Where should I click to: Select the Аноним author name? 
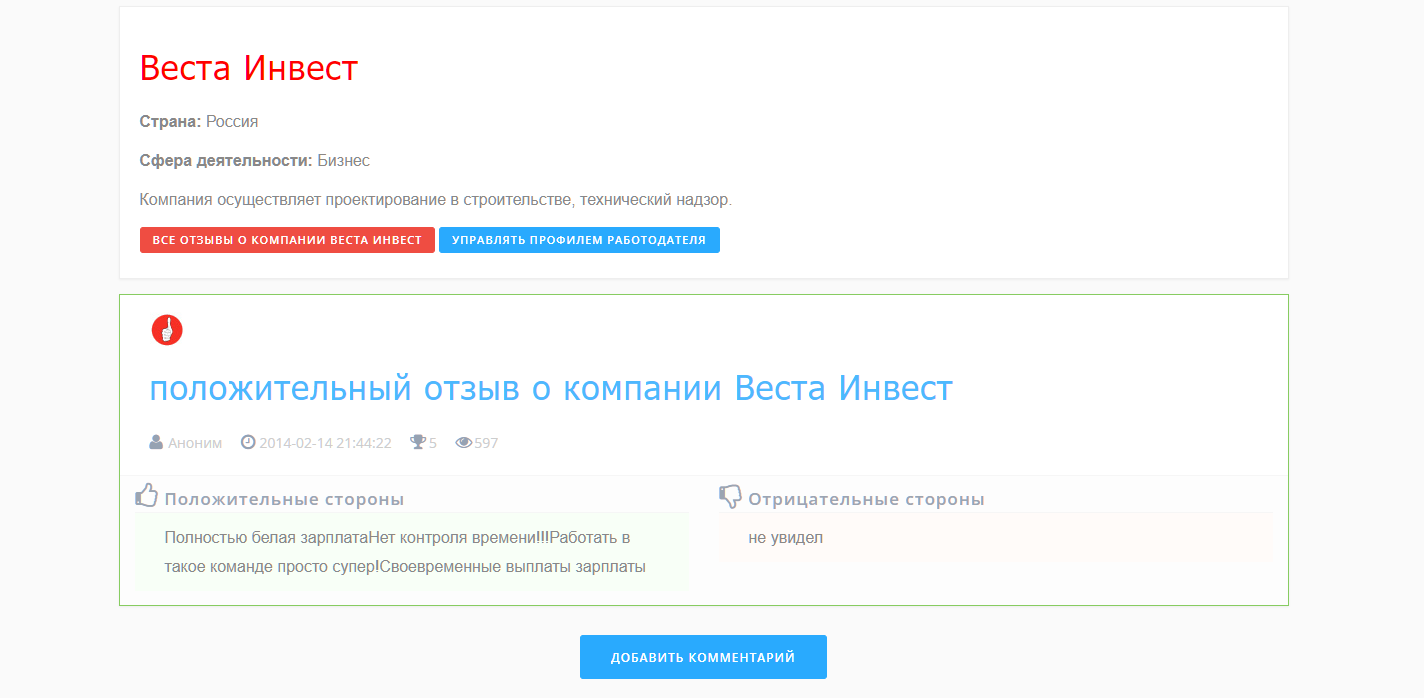(x=195, y=442)
